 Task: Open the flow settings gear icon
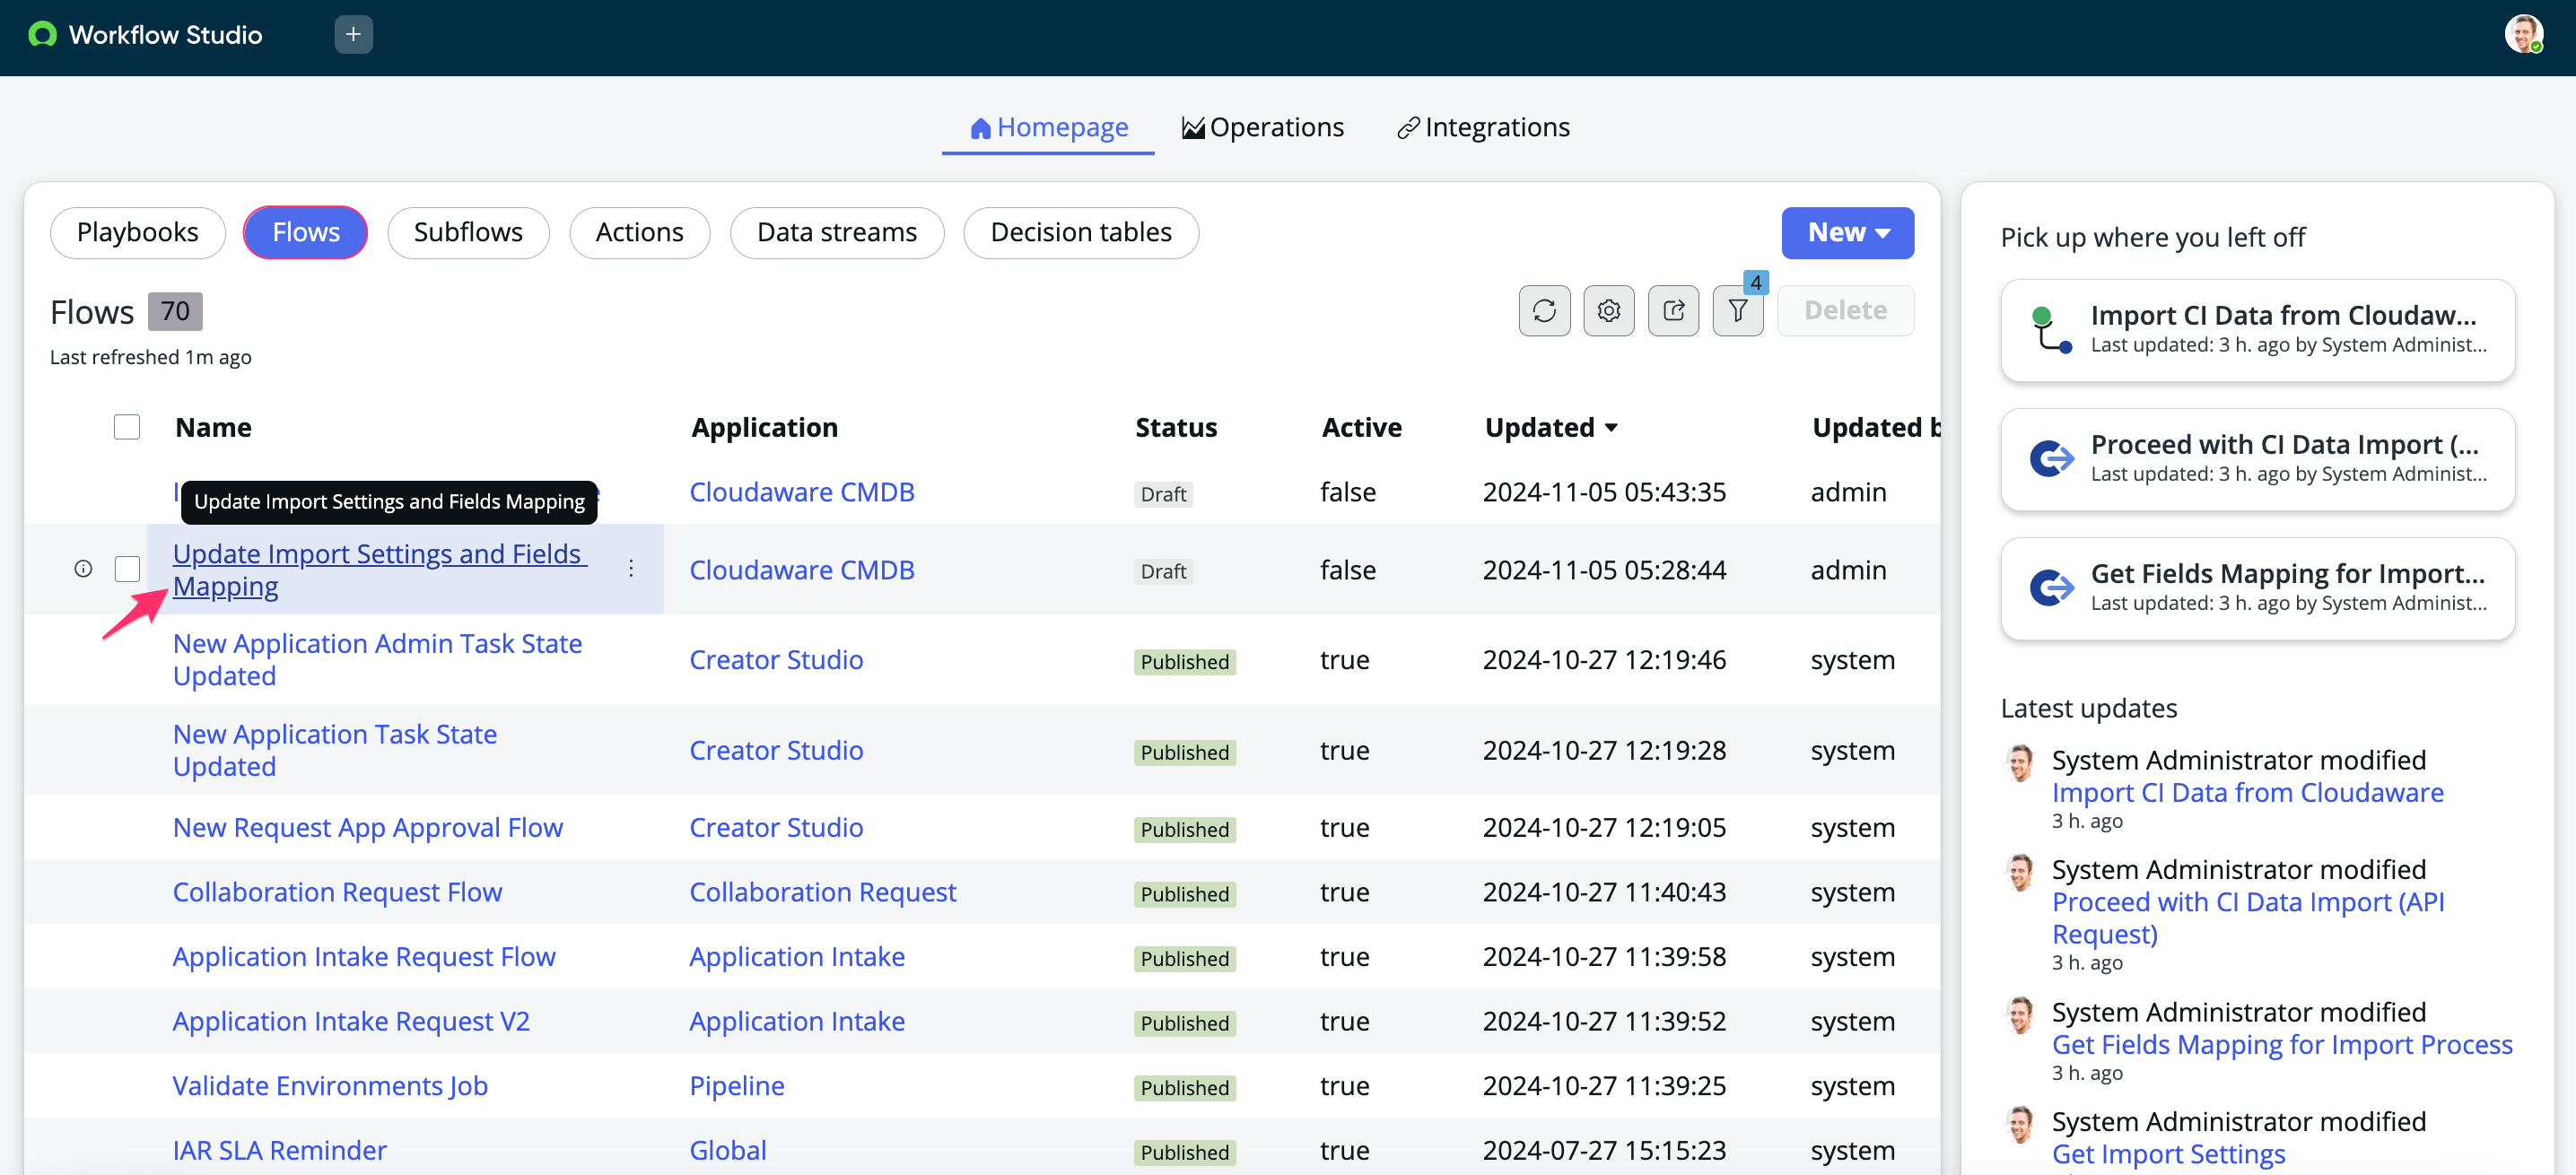pos(1610,309)
